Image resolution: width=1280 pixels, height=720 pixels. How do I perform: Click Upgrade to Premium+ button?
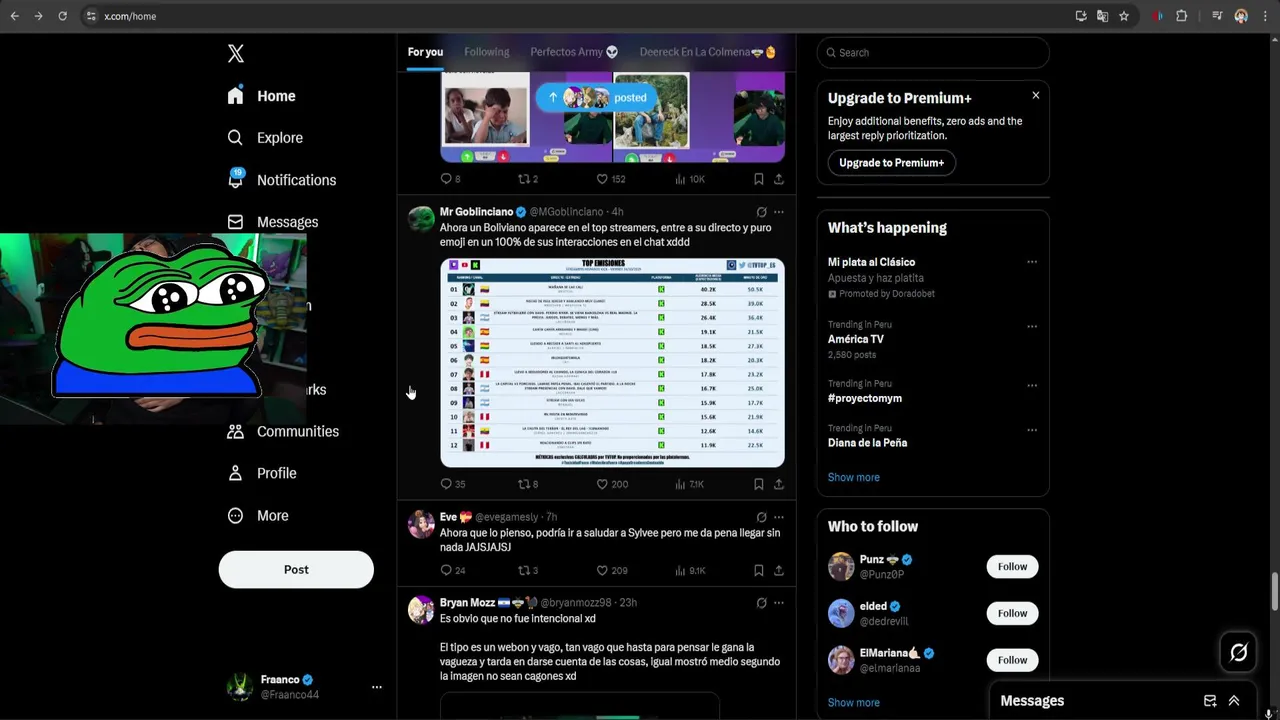(x=891, y=163)
